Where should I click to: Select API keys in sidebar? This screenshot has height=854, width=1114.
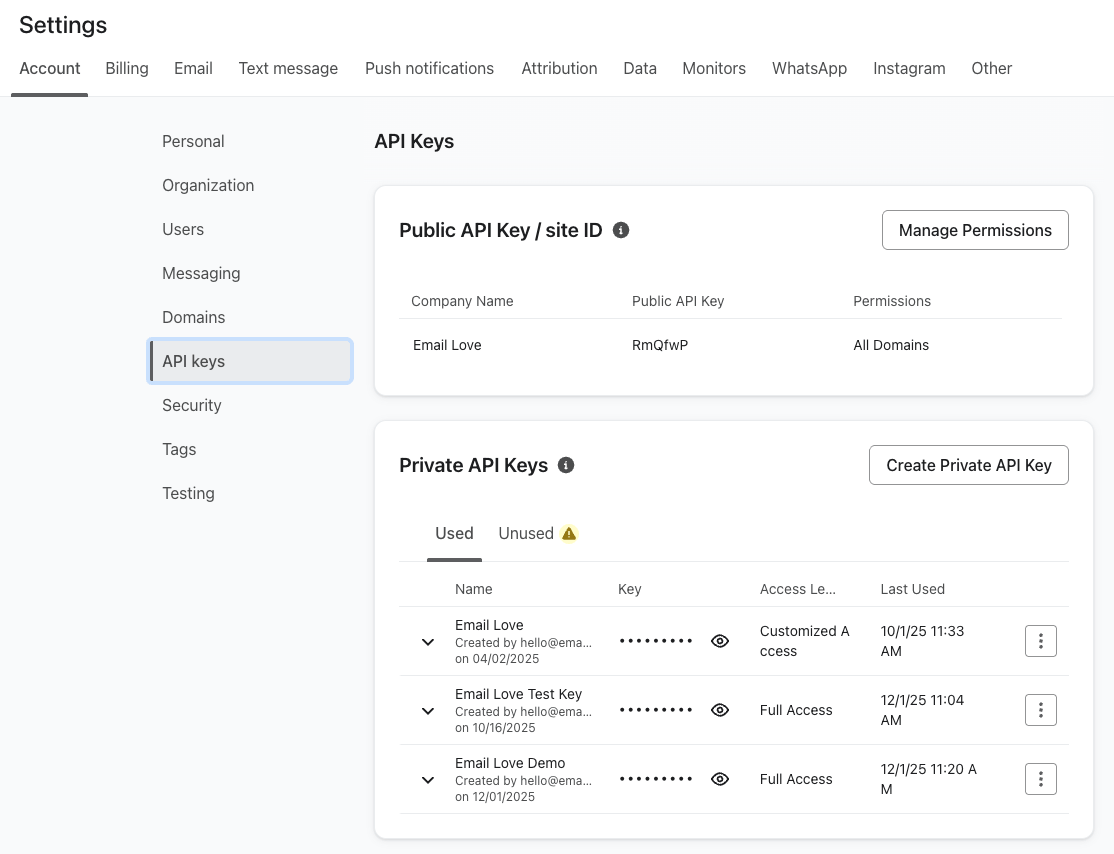250,361
